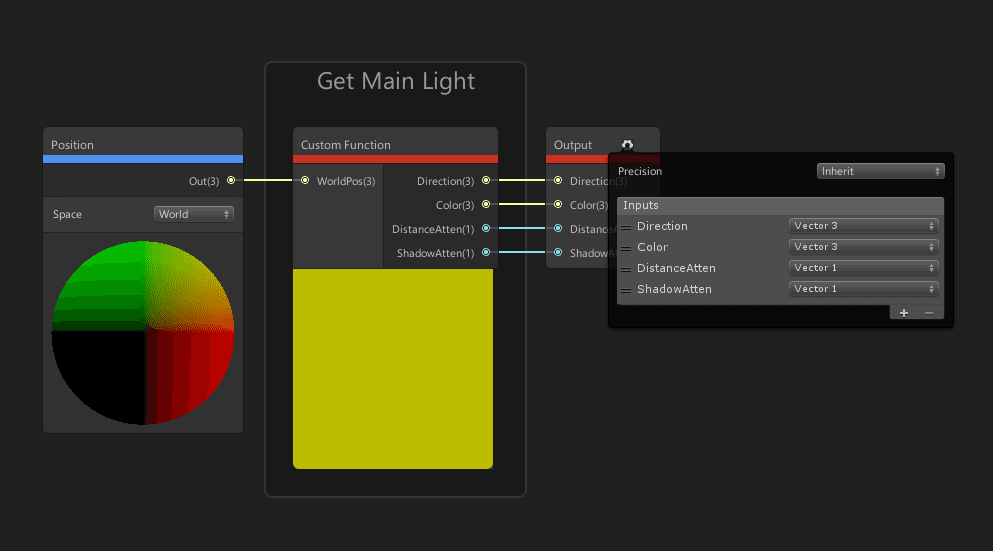The width and height of the screenshot is (993, 551).
Task: Select the Custom Function Direction(3) output port
Action: click(x=486, y=180)
